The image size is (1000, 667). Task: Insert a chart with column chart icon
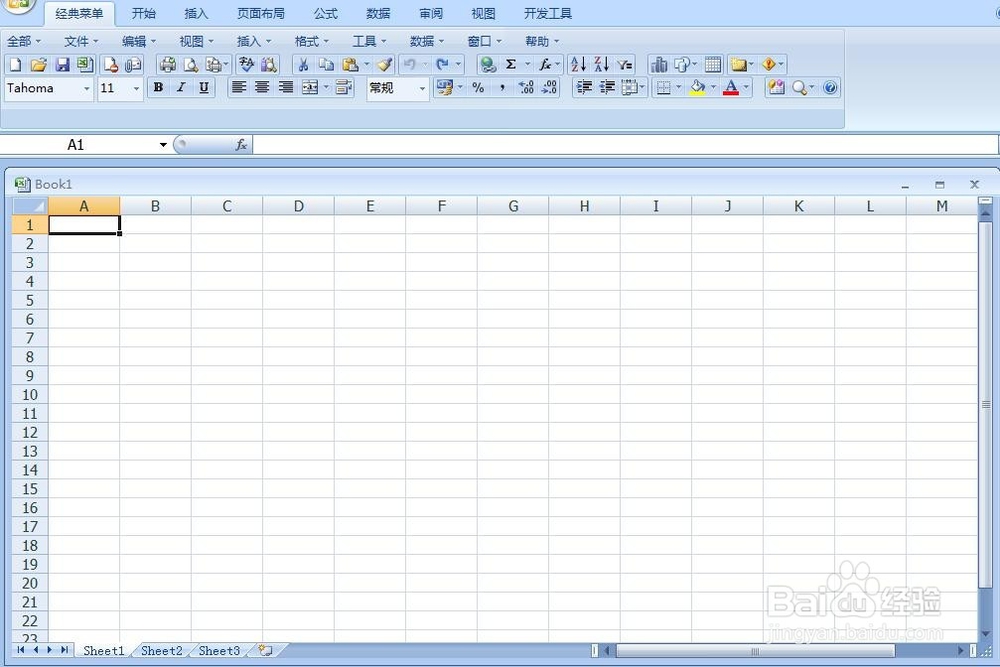(659, 64)
